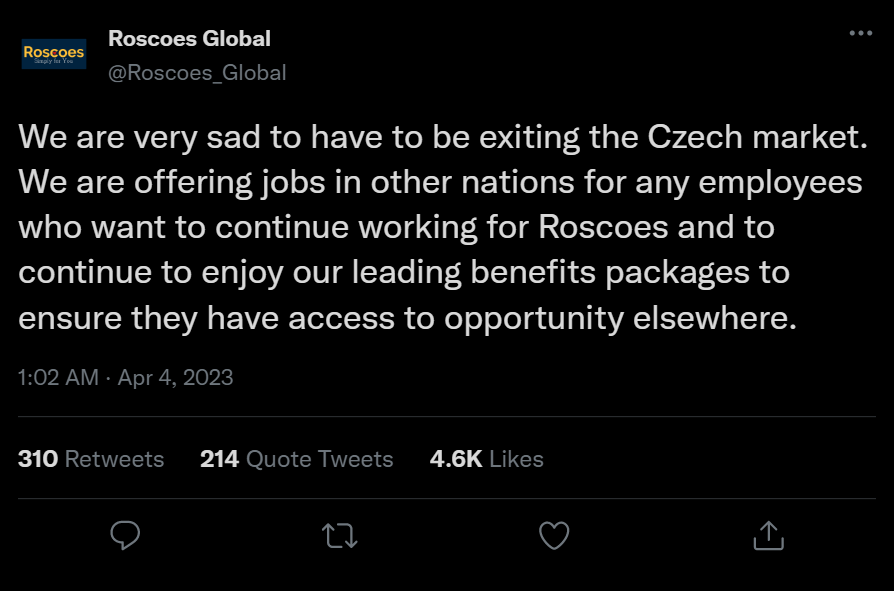Expand options with the three-dot menu

click(861, 32)
